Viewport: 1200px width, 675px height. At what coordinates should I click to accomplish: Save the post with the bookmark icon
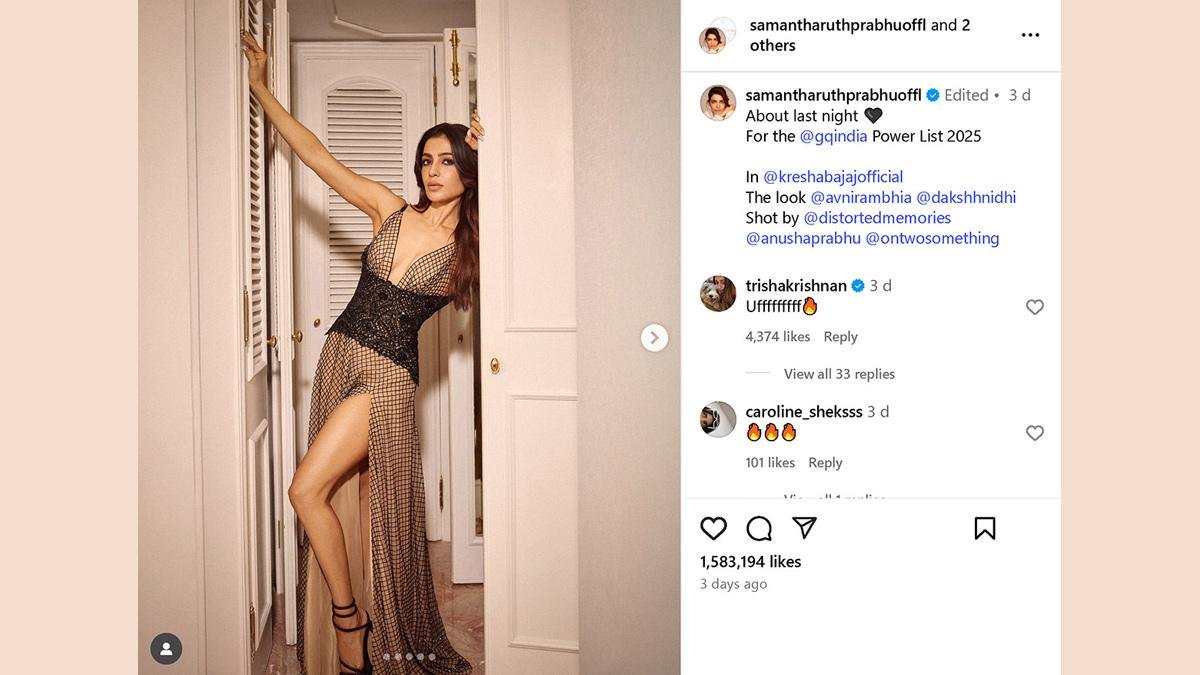click(x=985, y=528)
